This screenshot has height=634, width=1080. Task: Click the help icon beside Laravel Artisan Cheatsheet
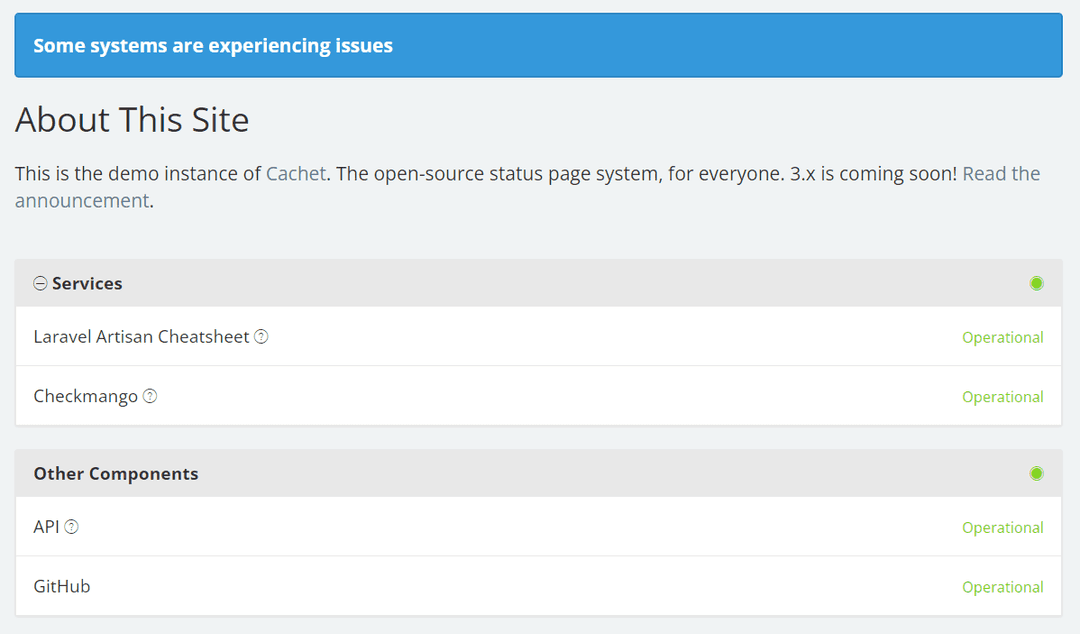261,336
